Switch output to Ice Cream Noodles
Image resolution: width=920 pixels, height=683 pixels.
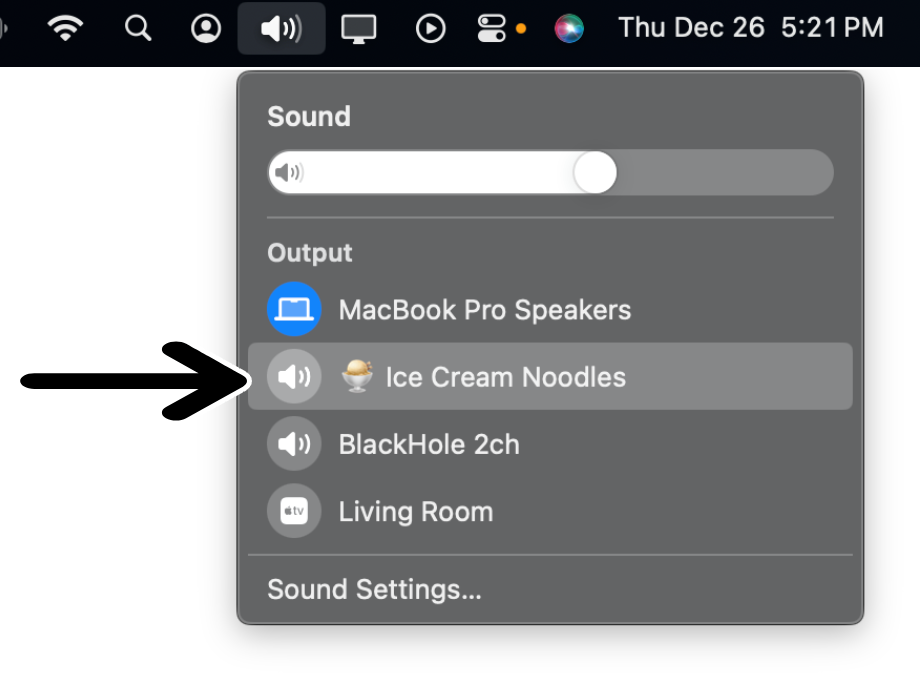(x=505, y=376)
